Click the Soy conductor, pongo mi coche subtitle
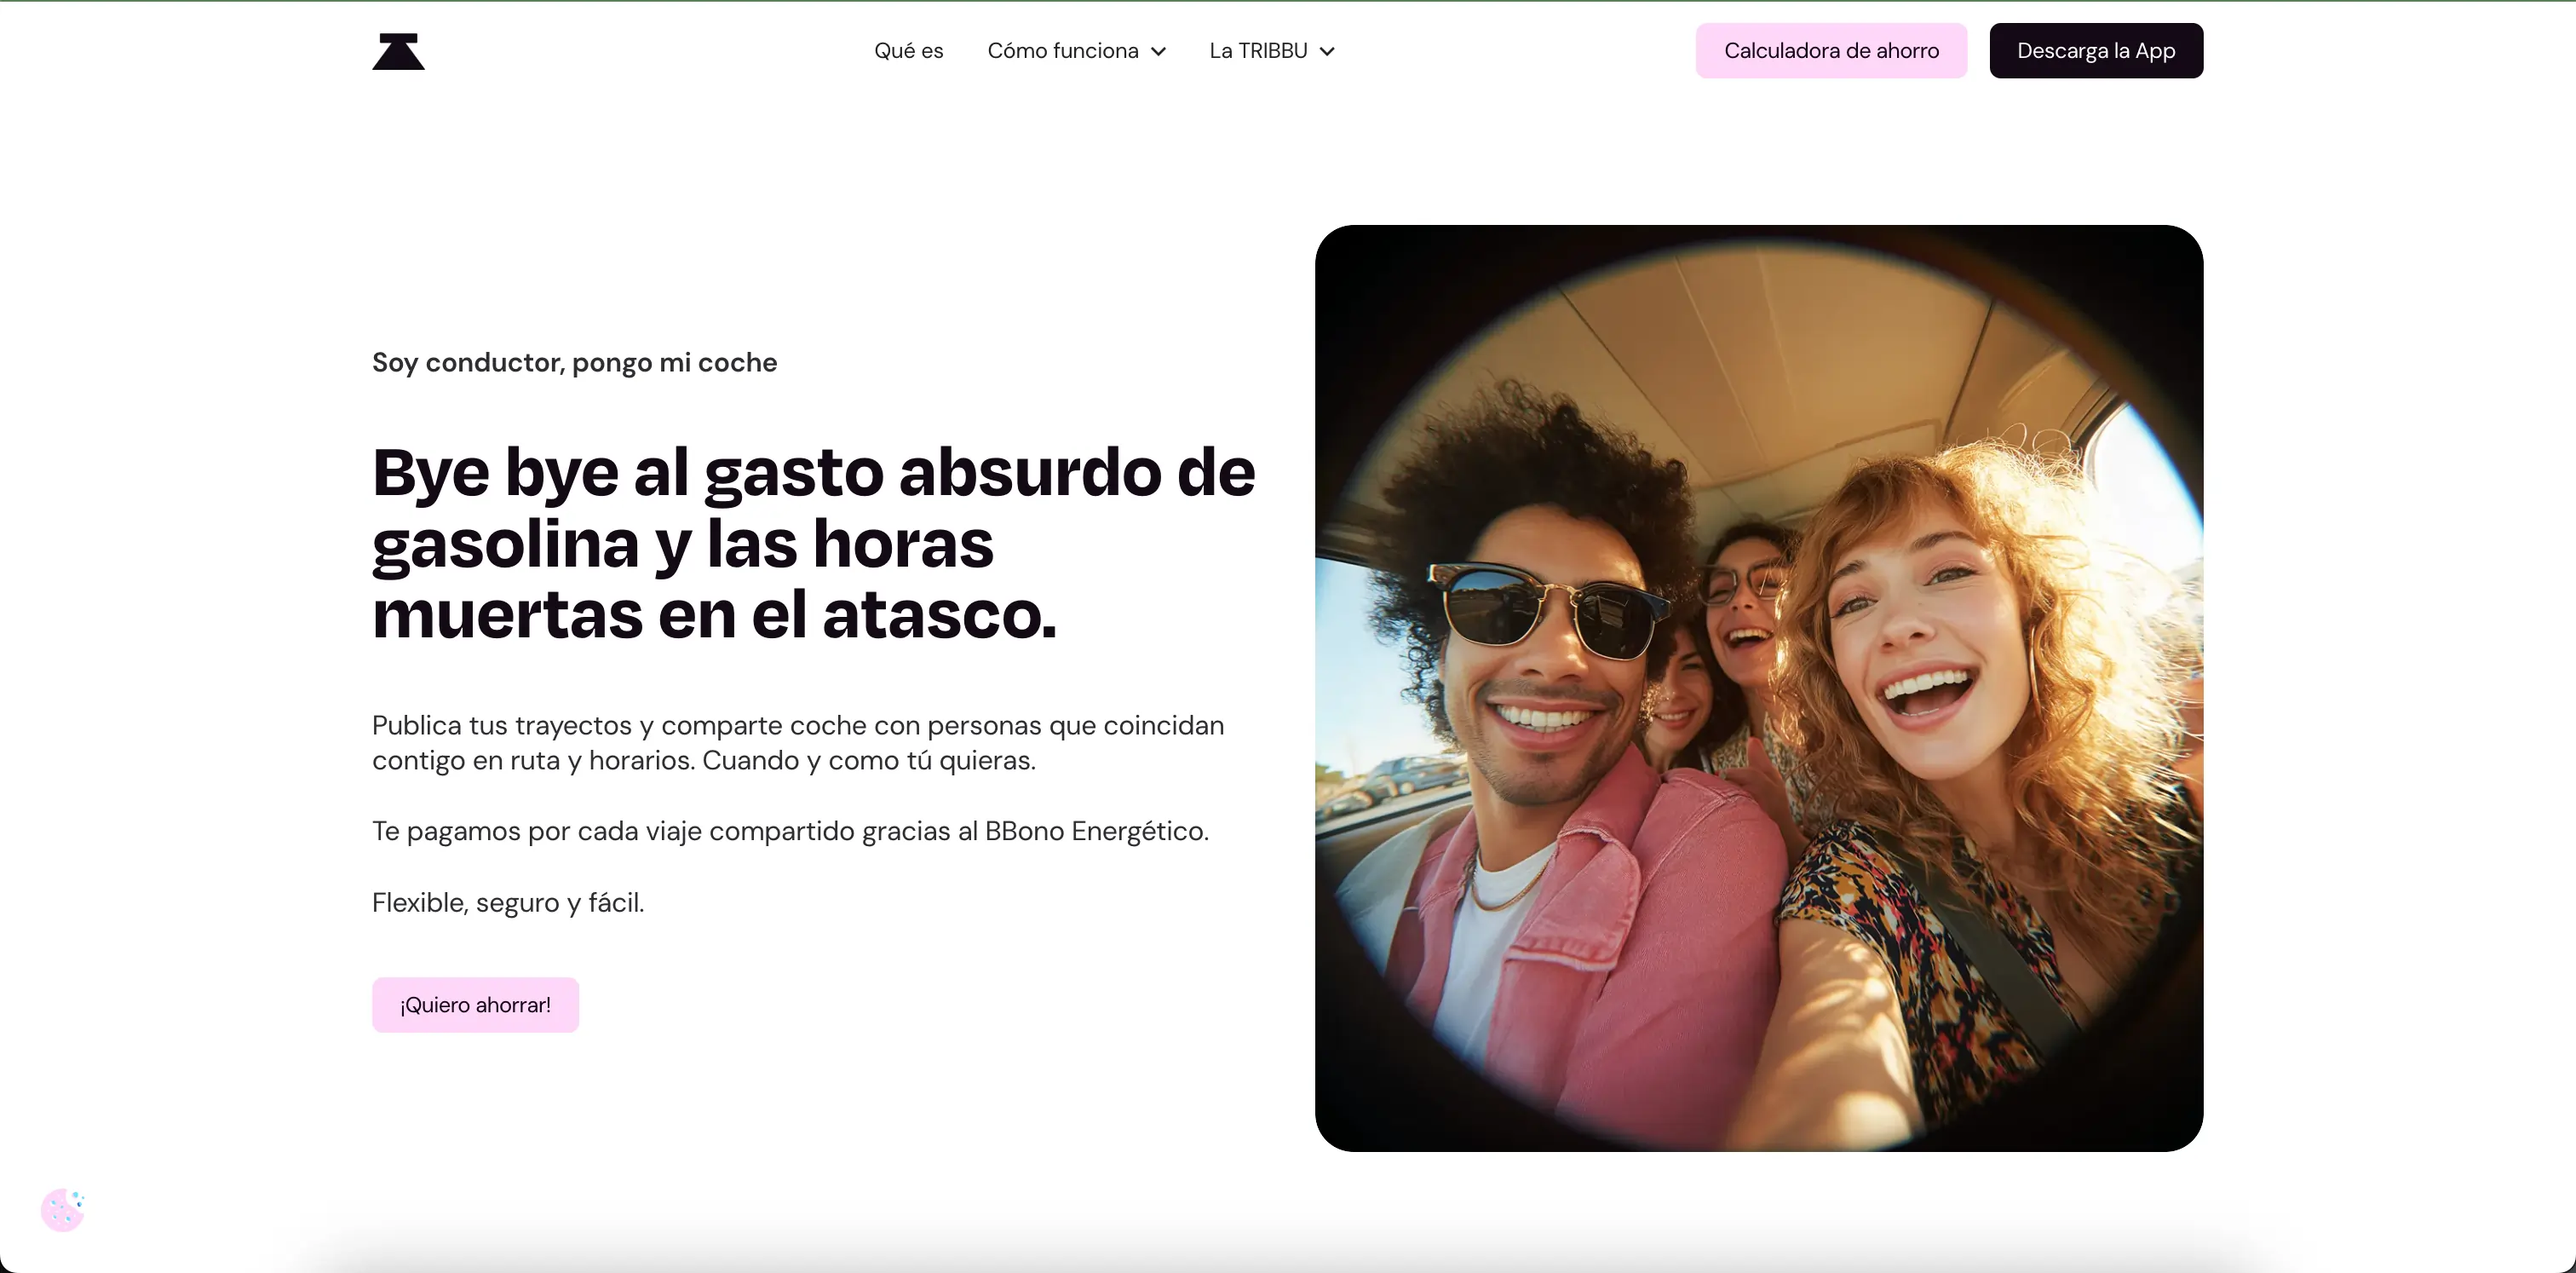Image resolution: width=2576 pixels, height=1273 pixels. tap(574, 362)
